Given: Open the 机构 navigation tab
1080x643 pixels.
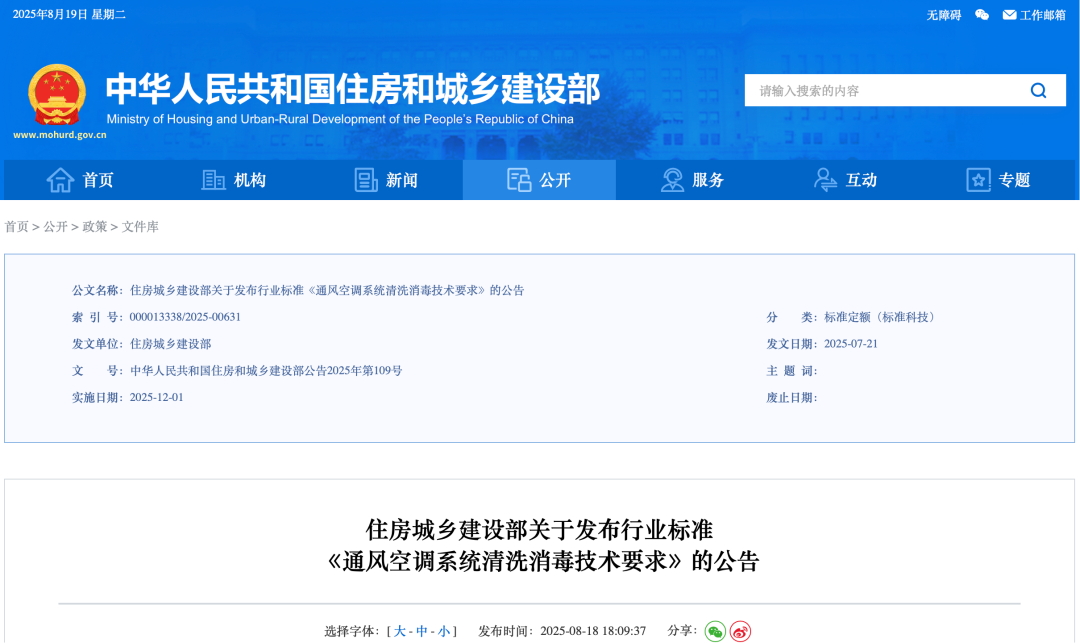Looking at the screenshot, I should 233,180.
